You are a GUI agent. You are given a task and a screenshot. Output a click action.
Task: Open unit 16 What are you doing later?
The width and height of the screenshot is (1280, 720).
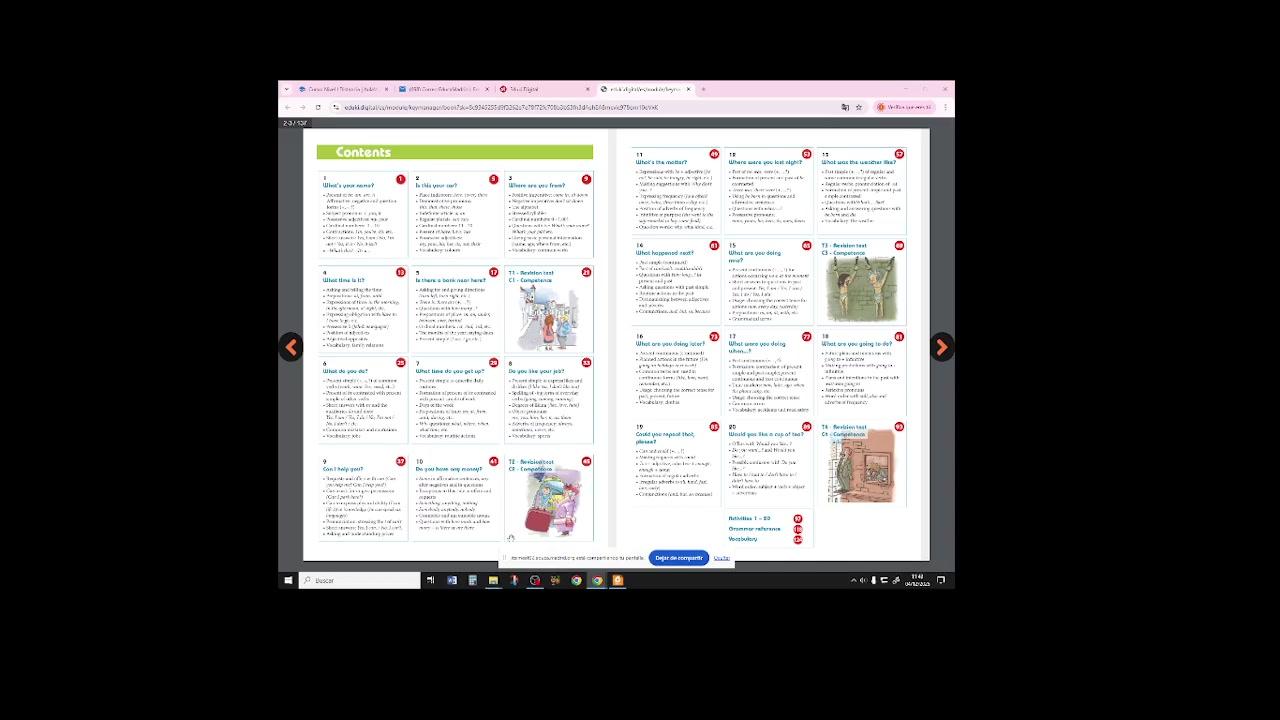670,344
